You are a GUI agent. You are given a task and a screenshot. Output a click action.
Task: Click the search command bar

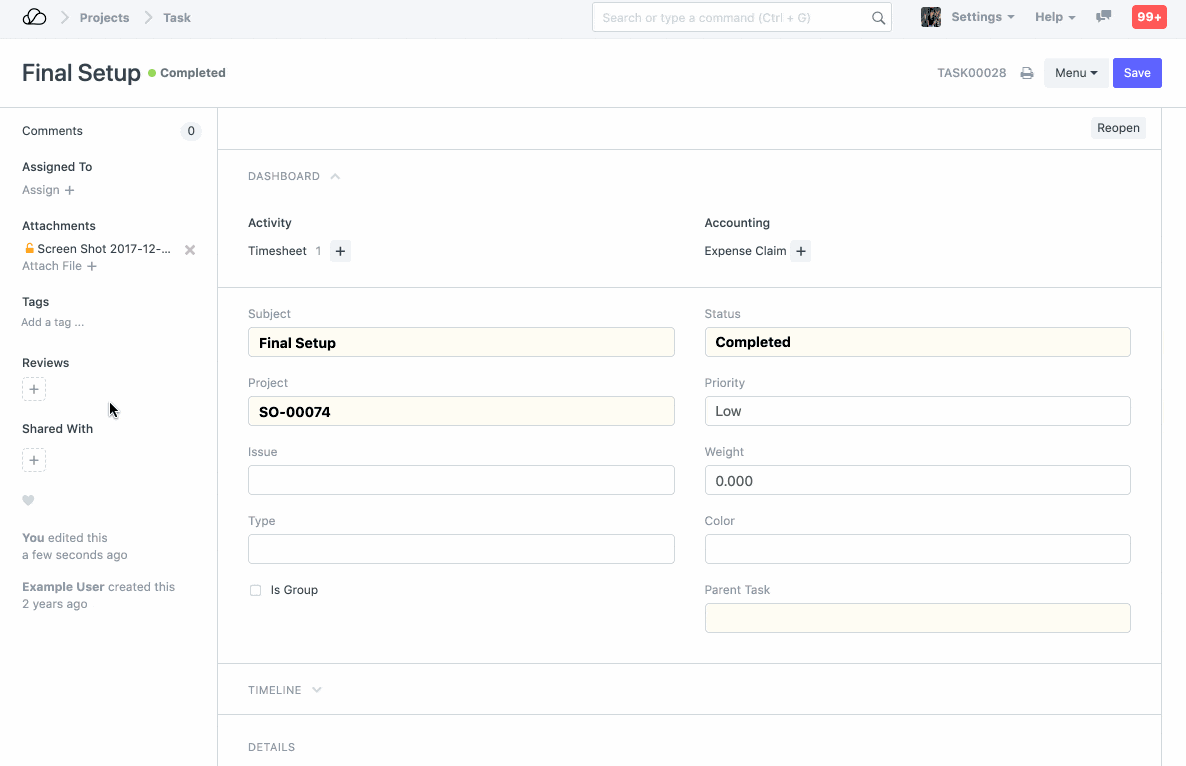point(735,17)
